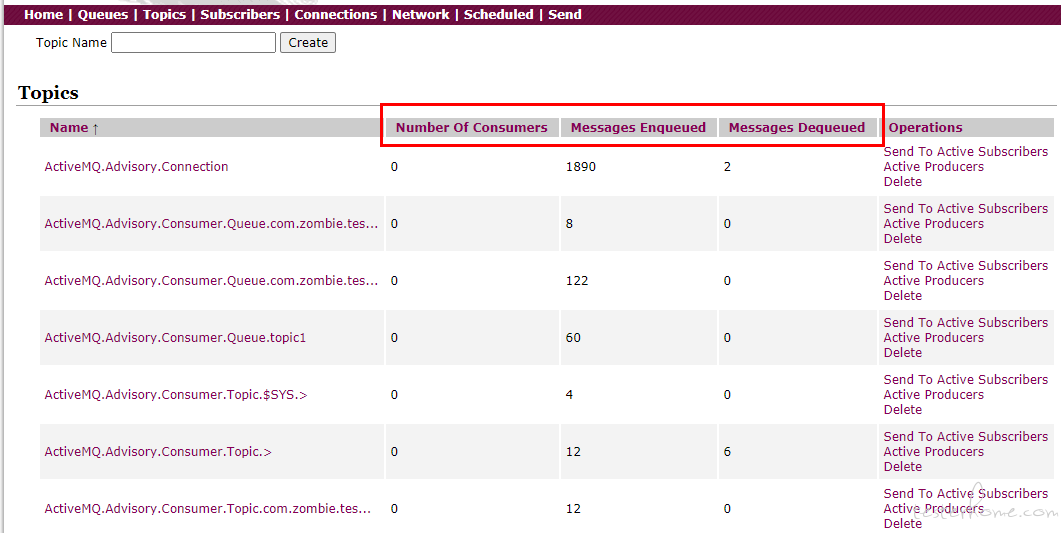Select the enqueued value 8

(x=569, y=223)
